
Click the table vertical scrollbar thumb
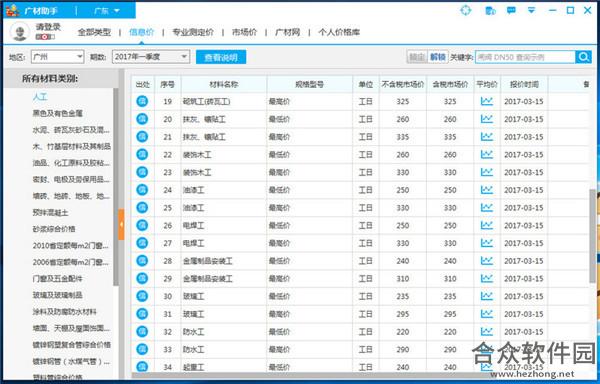(x=593, y=236)
